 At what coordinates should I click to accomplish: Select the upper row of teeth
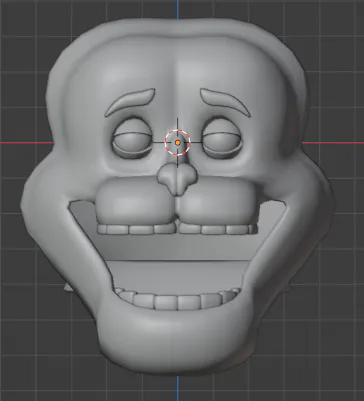(x=177, y=228)
